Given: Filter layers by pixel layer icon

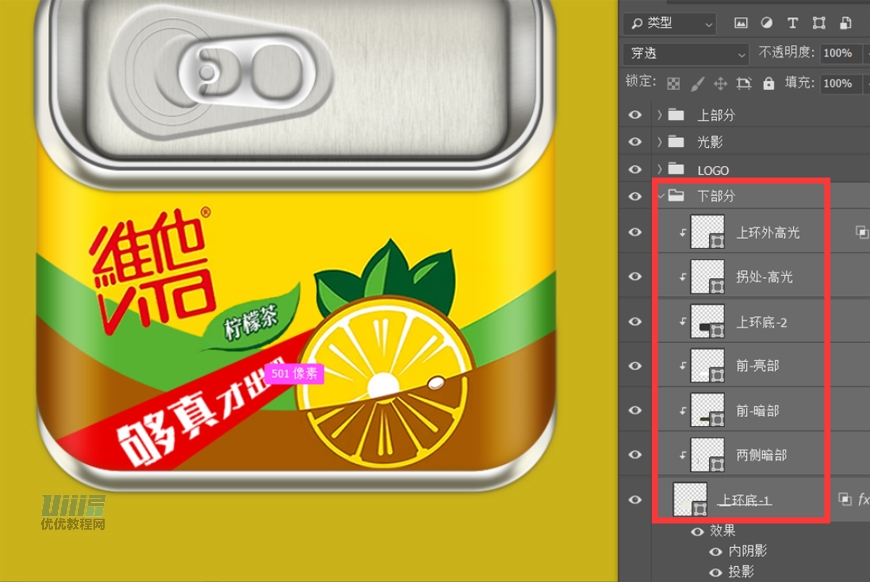Looking at the screenshot, I should [741, 23].
